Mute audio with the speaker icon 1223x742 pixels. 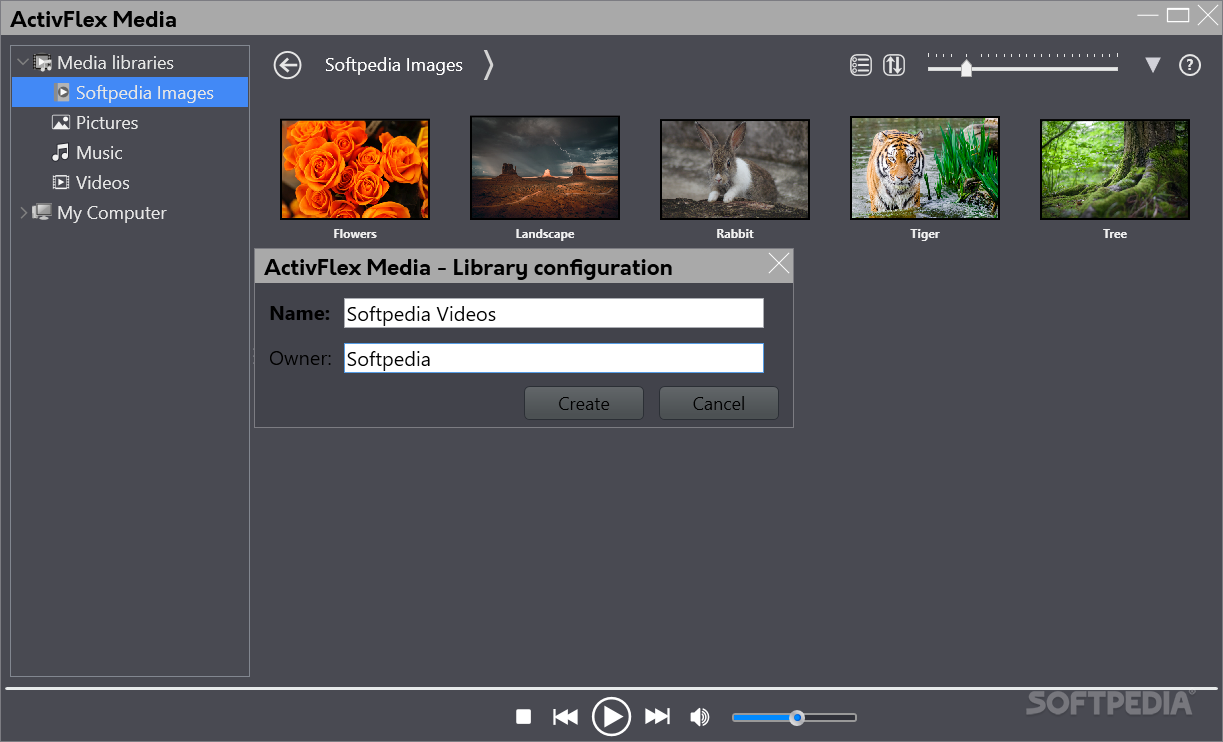pyautogui.click(x=699, y=716)
